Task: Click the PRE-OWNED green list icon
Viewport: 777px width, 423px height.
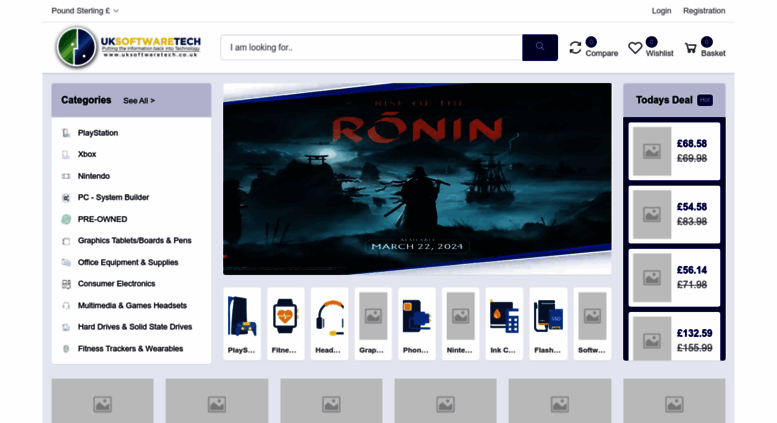Action: point(66,219)
